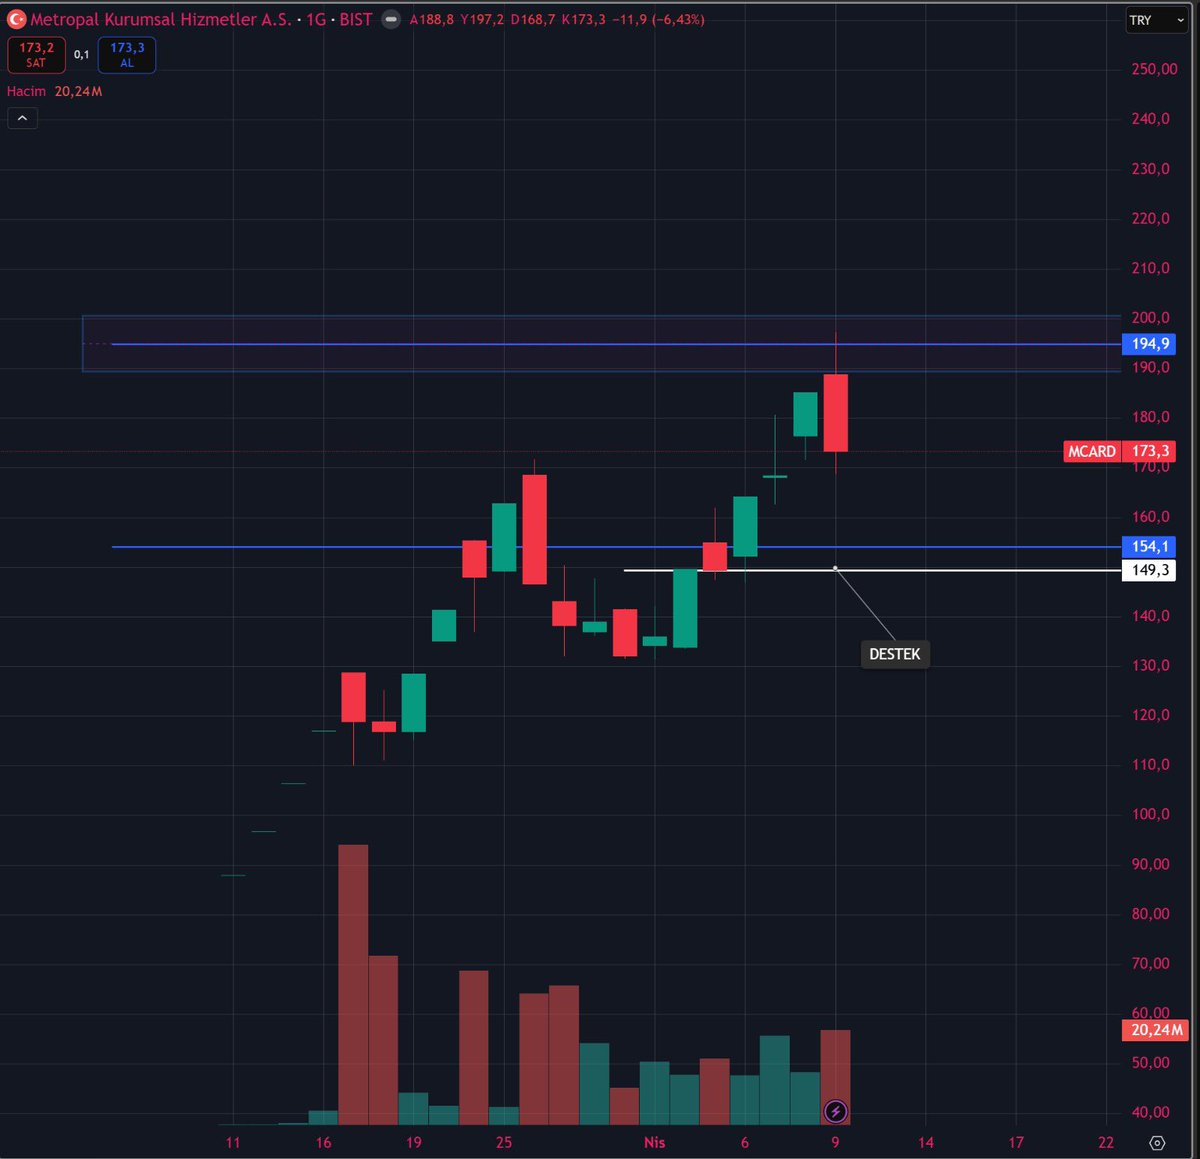Click the 173,3 AL buy button
Viewport: 1200px width, 1159px height.
pos(127,55)
